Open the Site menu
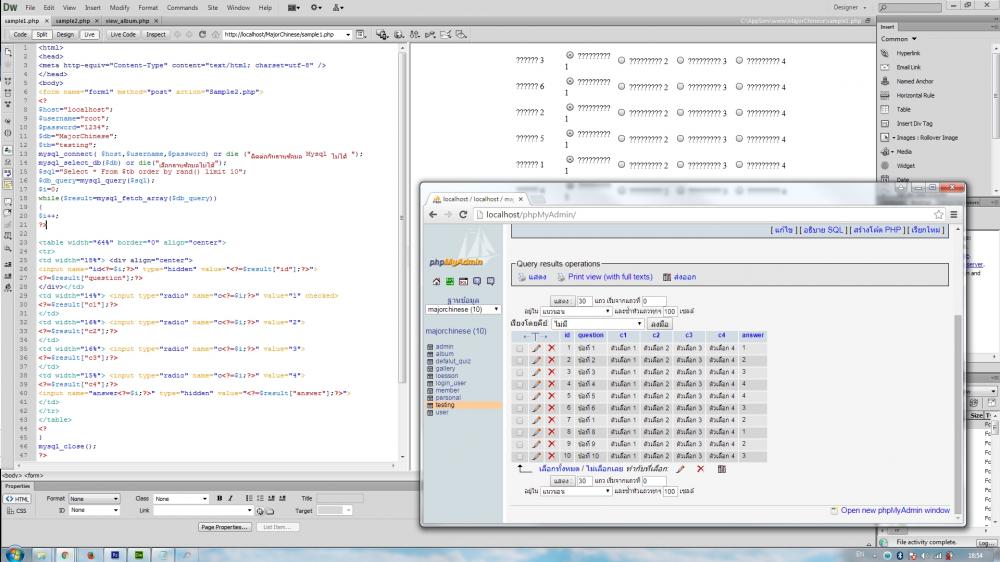Screen dimensions: 1000x562 [x=212, y=8]
